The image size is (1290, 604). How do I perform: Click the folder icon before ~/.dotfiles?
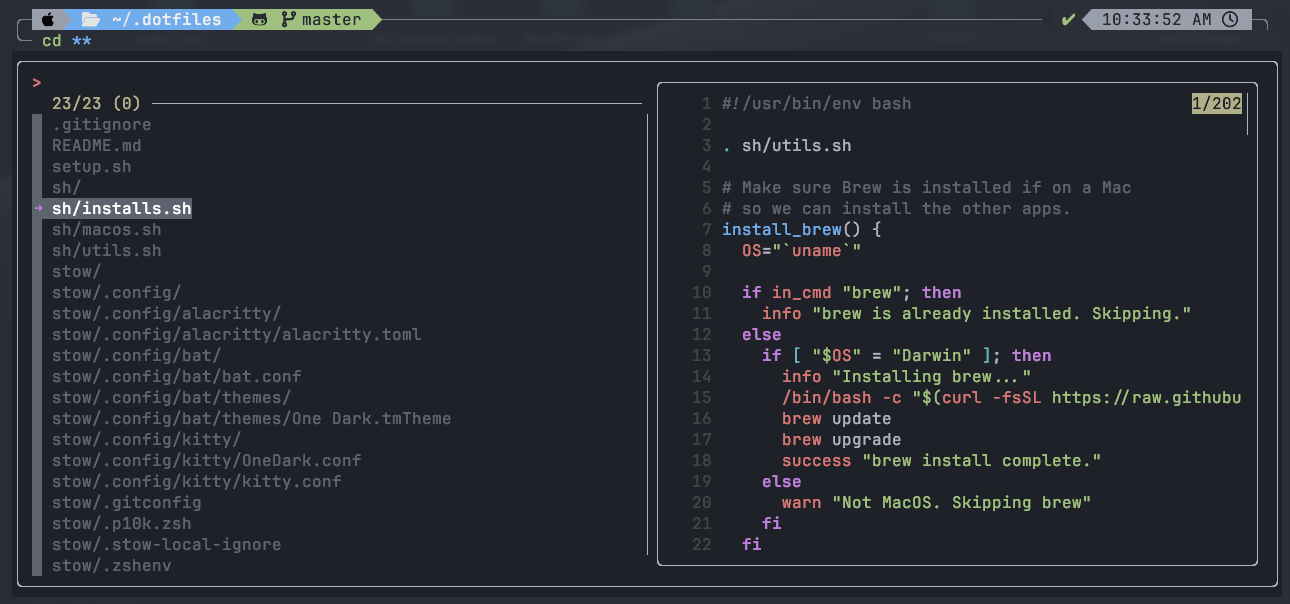pos(90,19)
